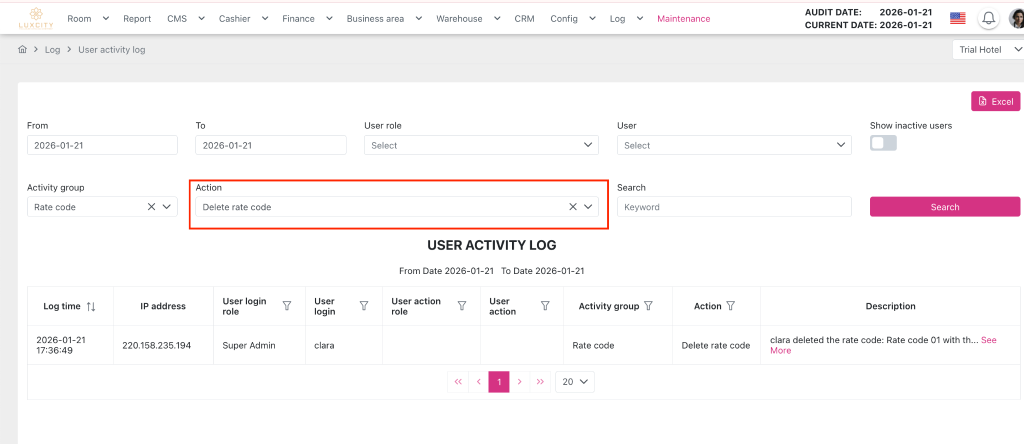Screen dimensions: 1024x444
Task: Click See More in description
Action: tap(988, 340)
